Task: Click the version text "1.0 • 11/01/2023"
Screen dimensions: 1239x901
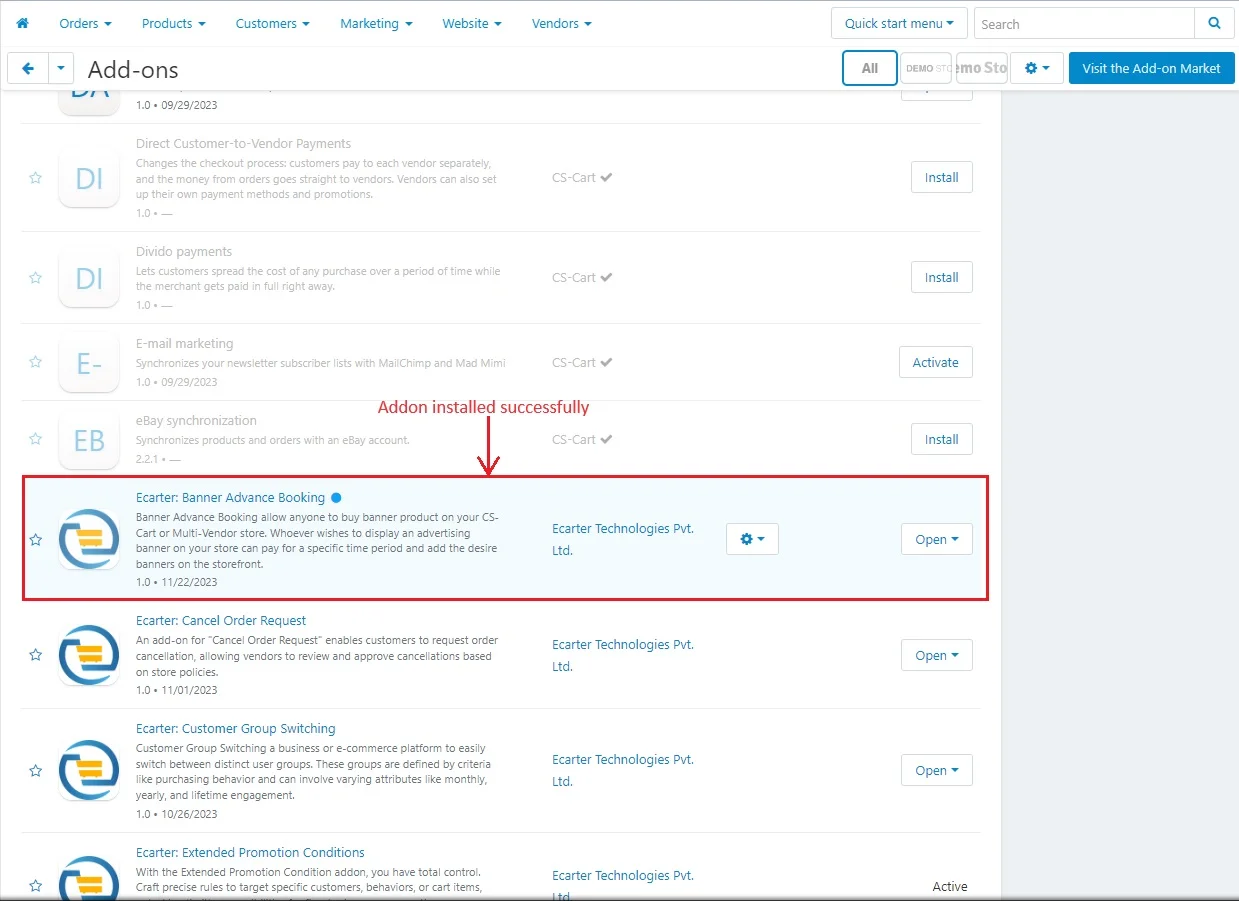Action: point(177,690)
